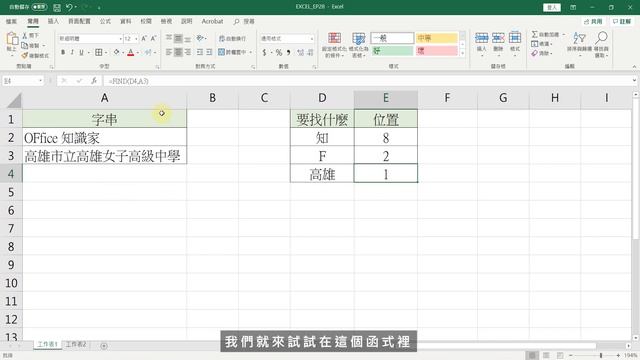This screenshot has height=360, width=640.
Task: Align cell text to the left
Action: 169,52
